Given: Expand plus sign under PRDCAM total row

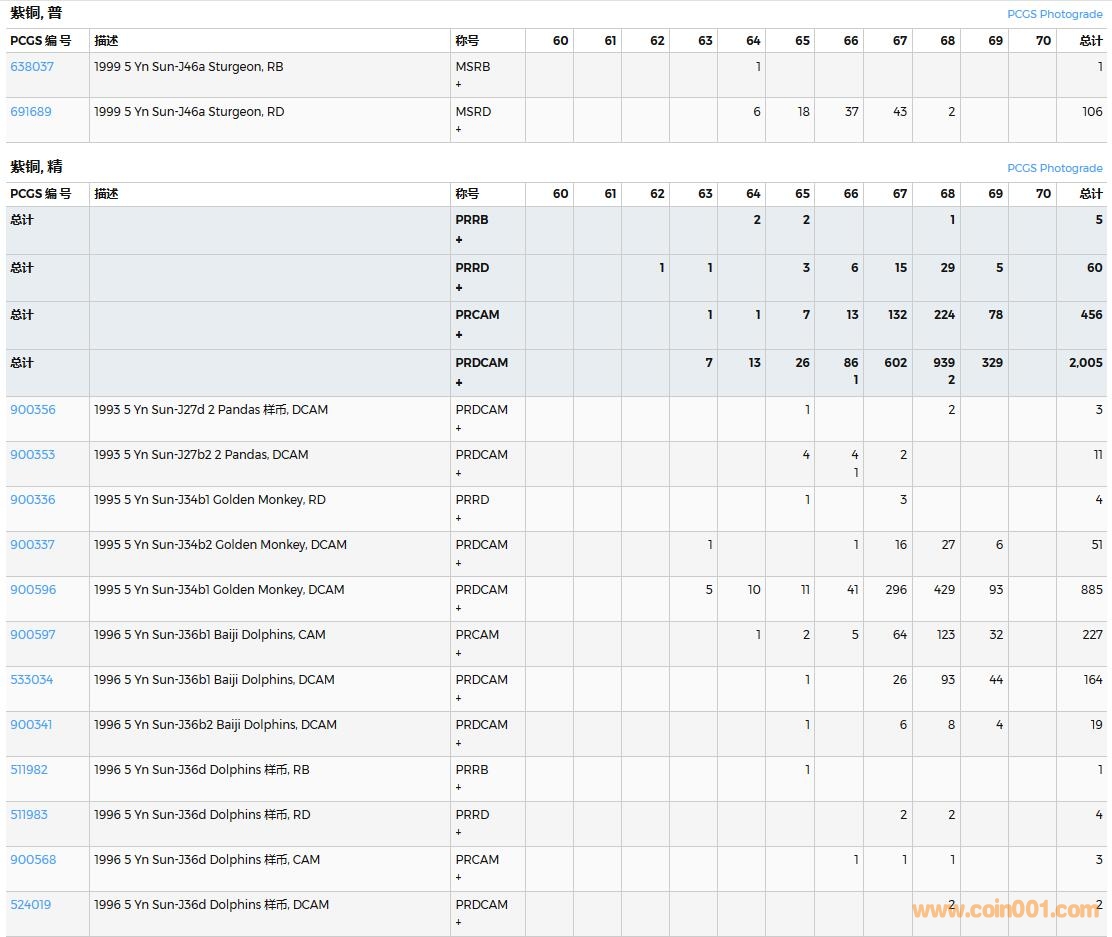Looking at the screenshot, I should click(459, 383).
